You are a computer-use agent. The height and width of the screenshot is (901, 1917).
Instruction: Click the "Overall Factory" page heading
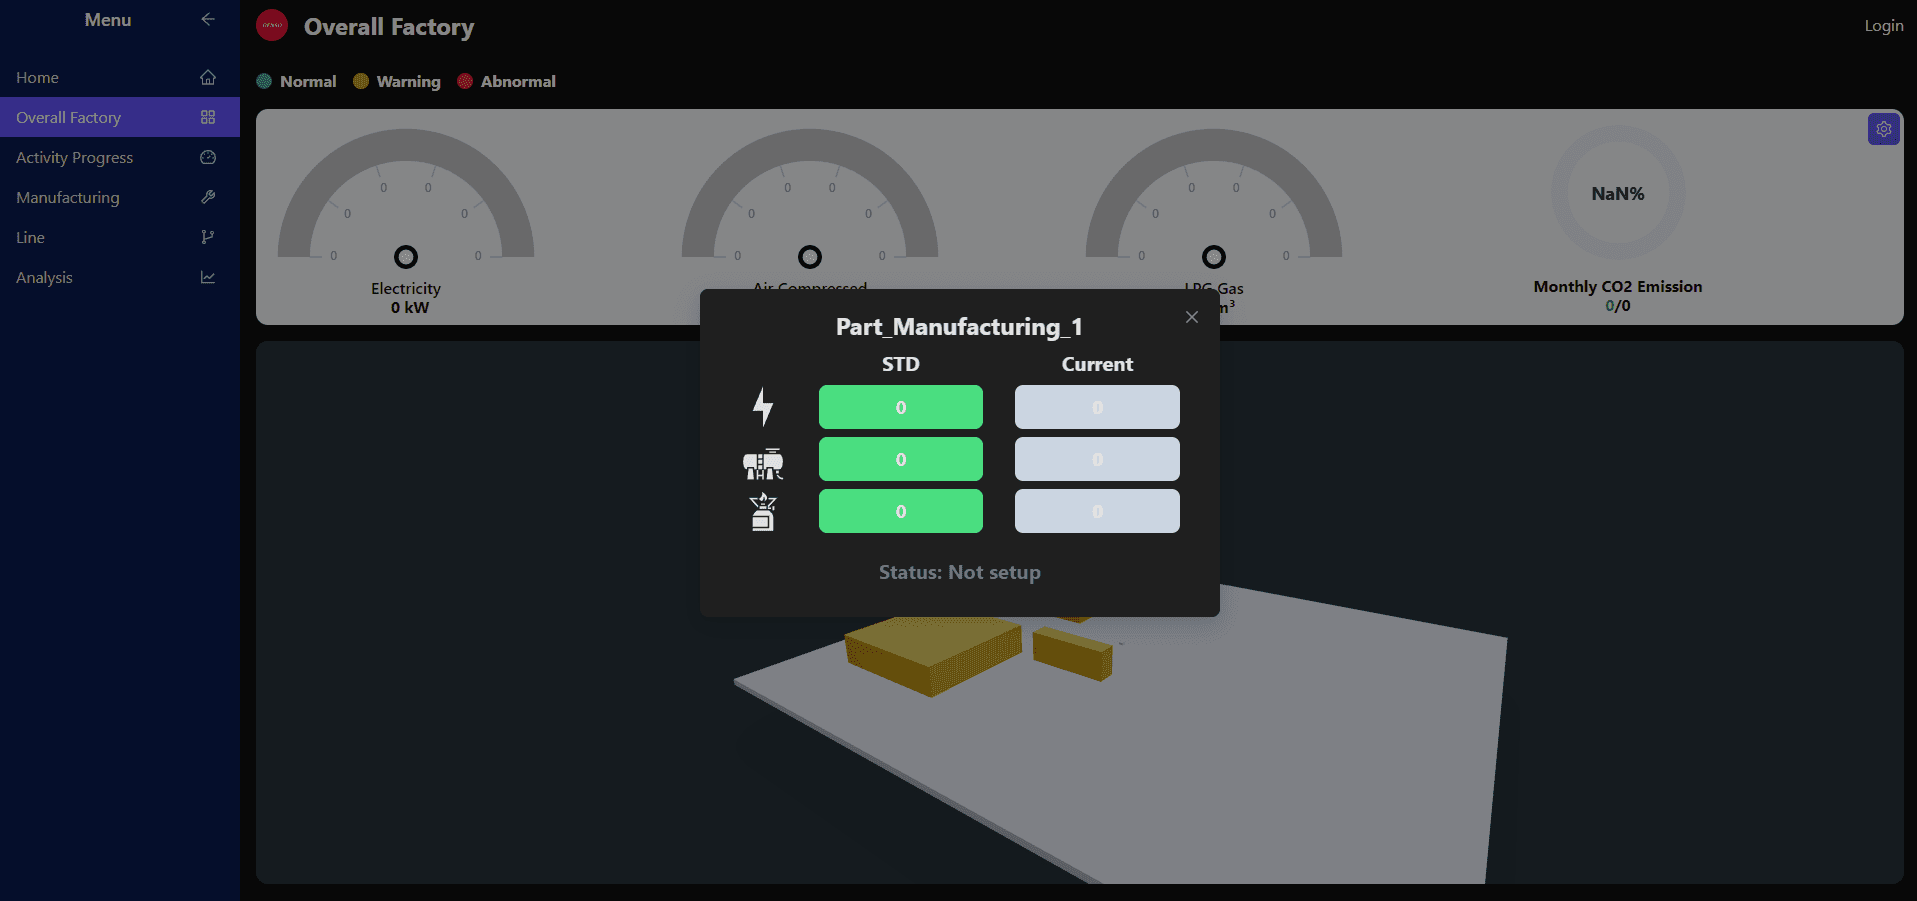(x=389, y=27)
